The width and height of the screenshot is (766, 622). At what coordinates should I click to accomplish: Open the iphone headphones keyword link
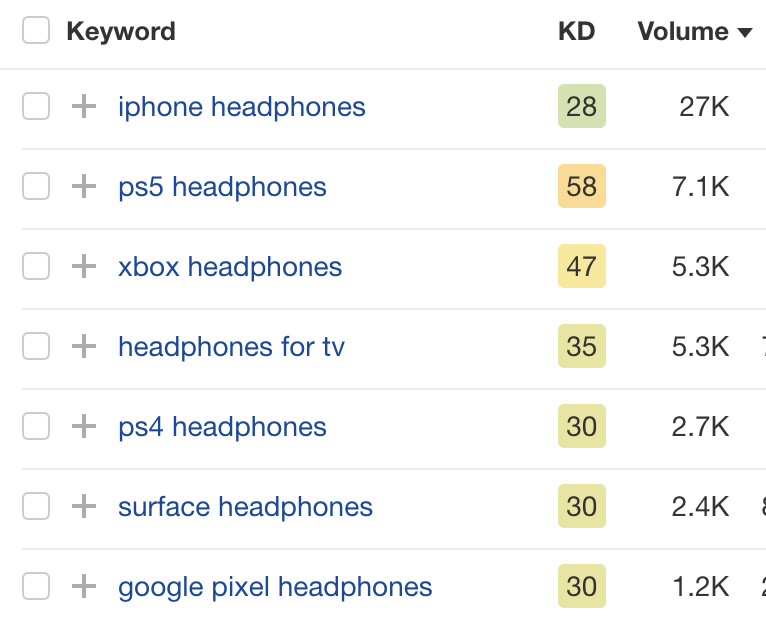242,107
